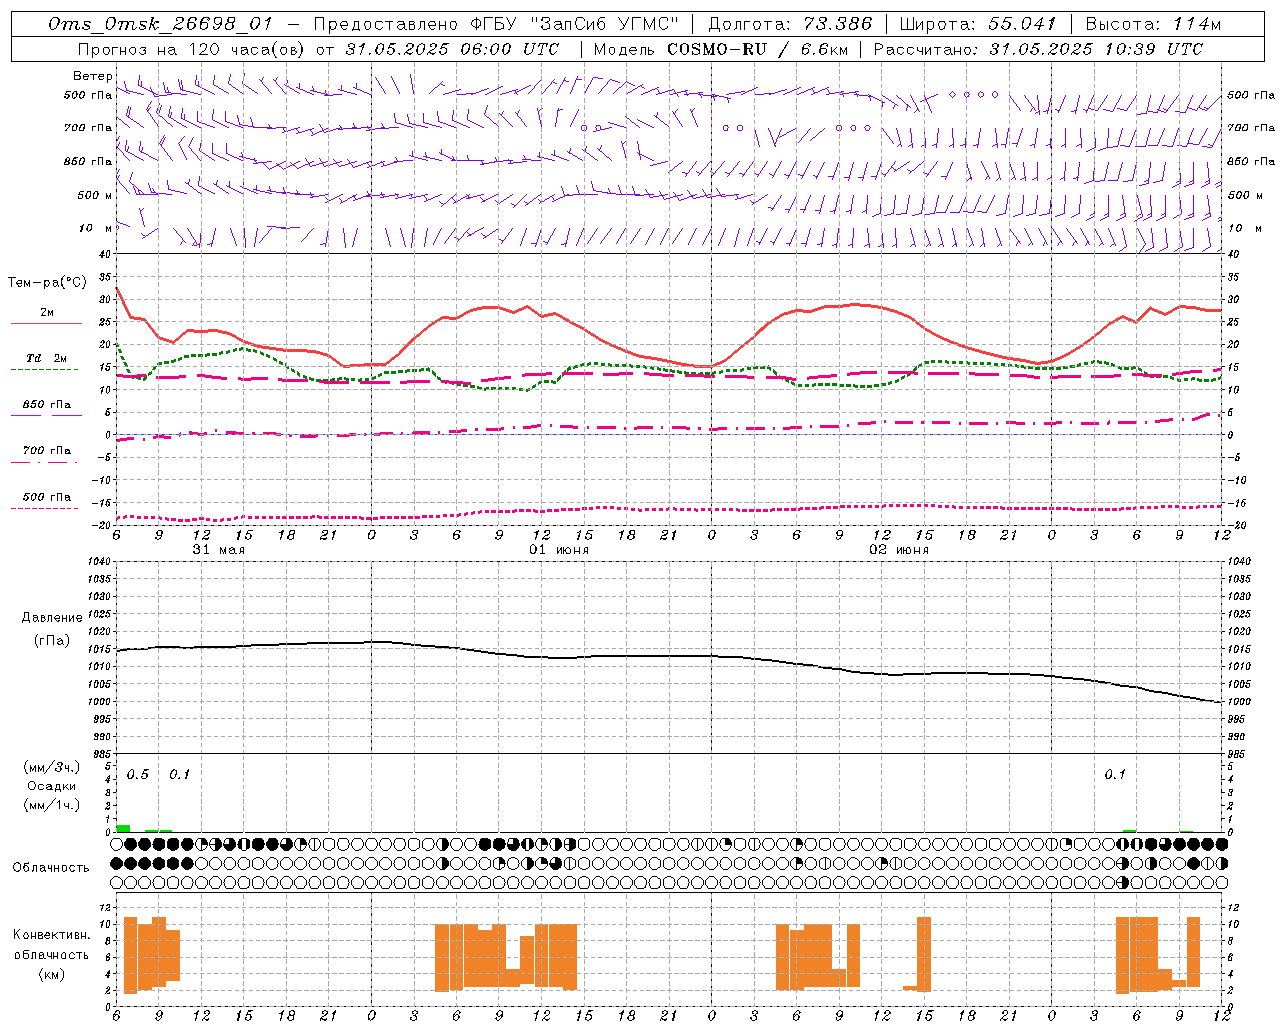This screenshot has height=1024, width=1280.
Task: Click the Осадки panel label
Action: [52, 786]
